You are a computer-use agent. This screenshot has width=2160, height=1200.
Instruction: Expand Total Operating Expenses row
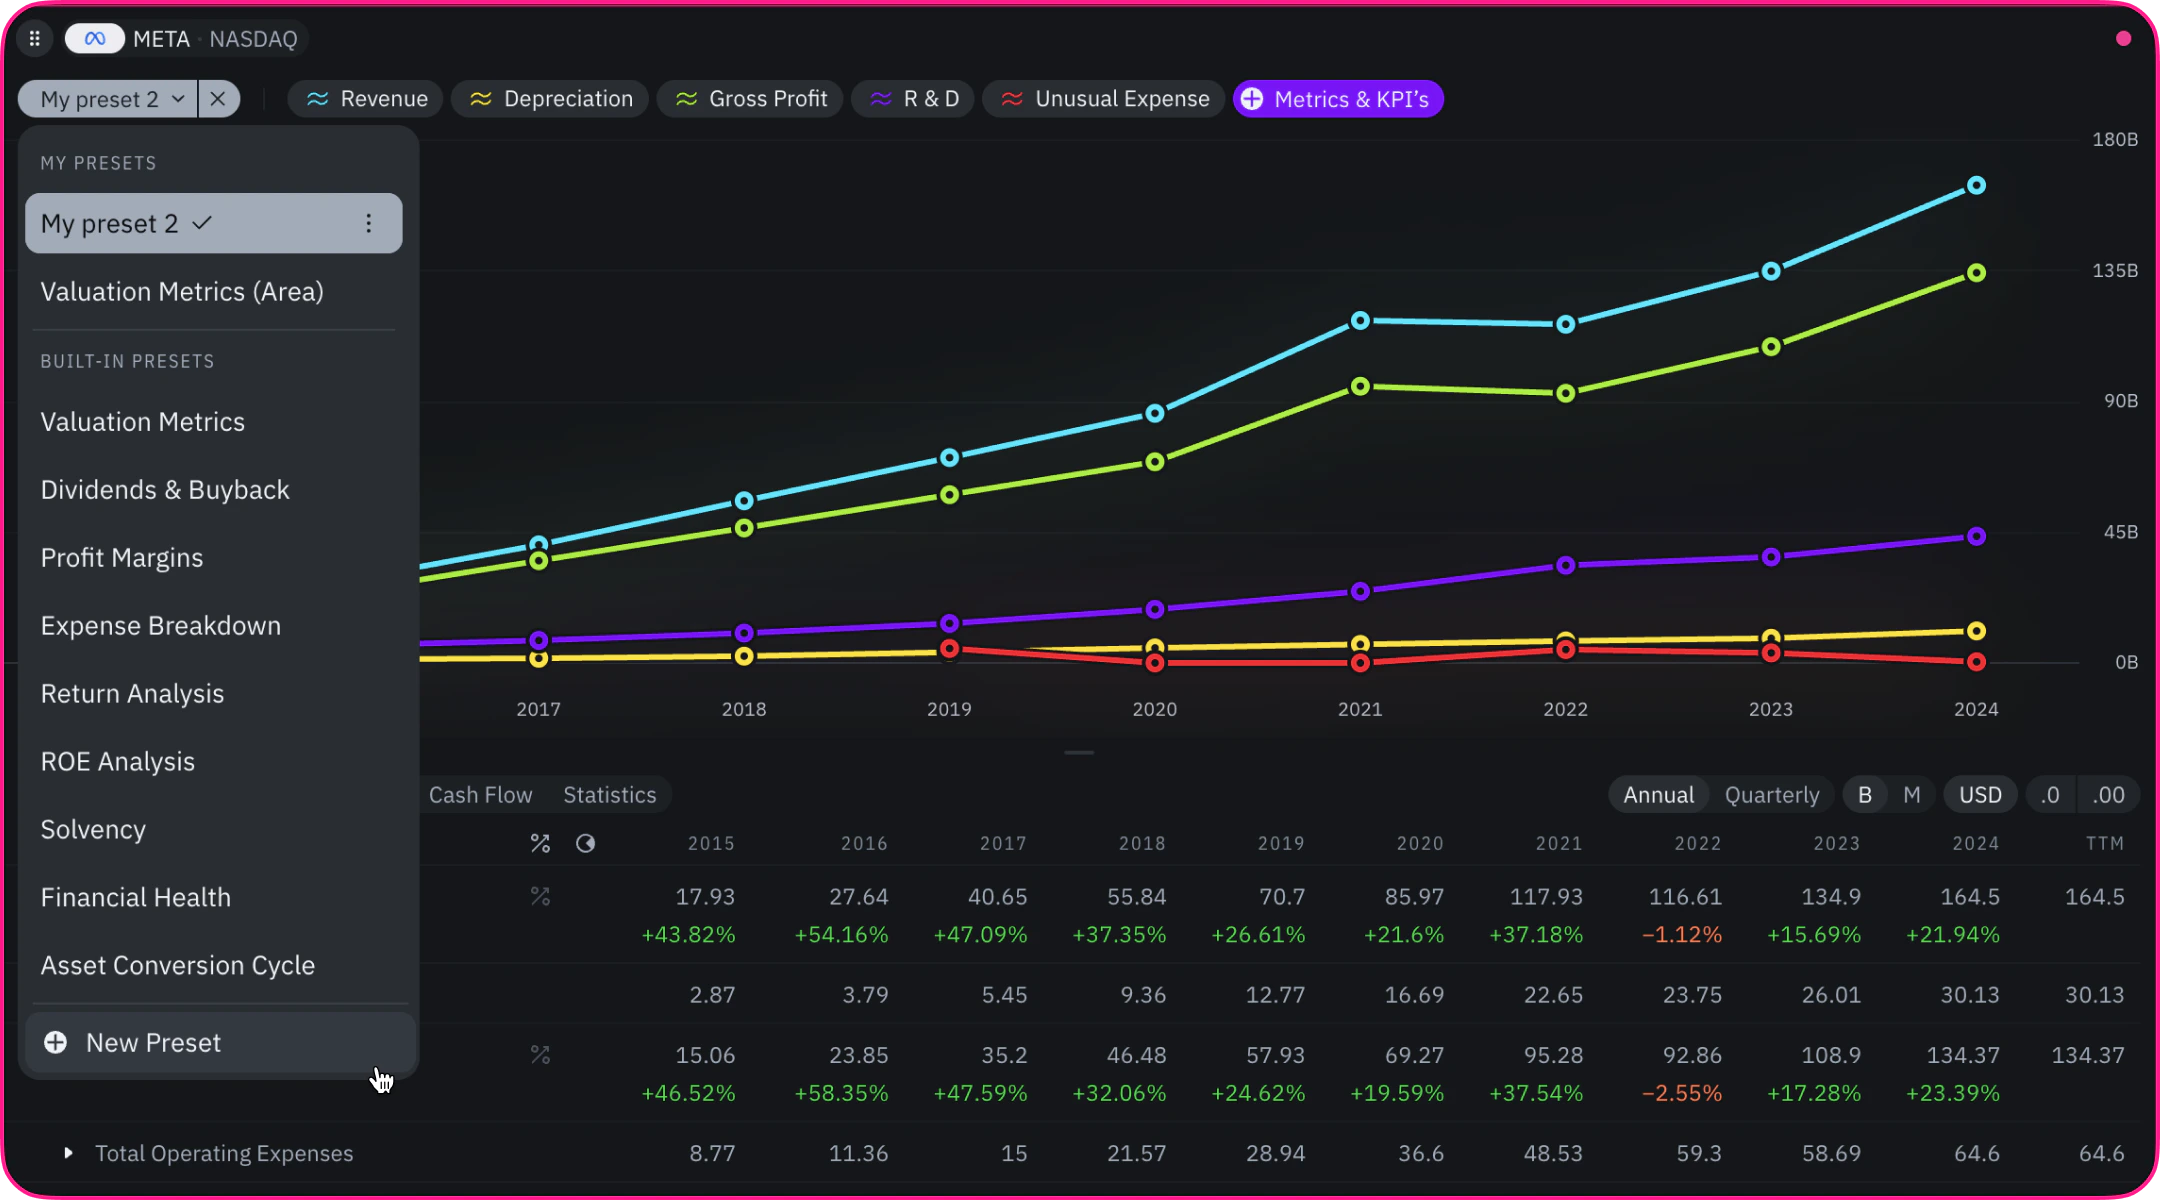(x=68, y=1153)
